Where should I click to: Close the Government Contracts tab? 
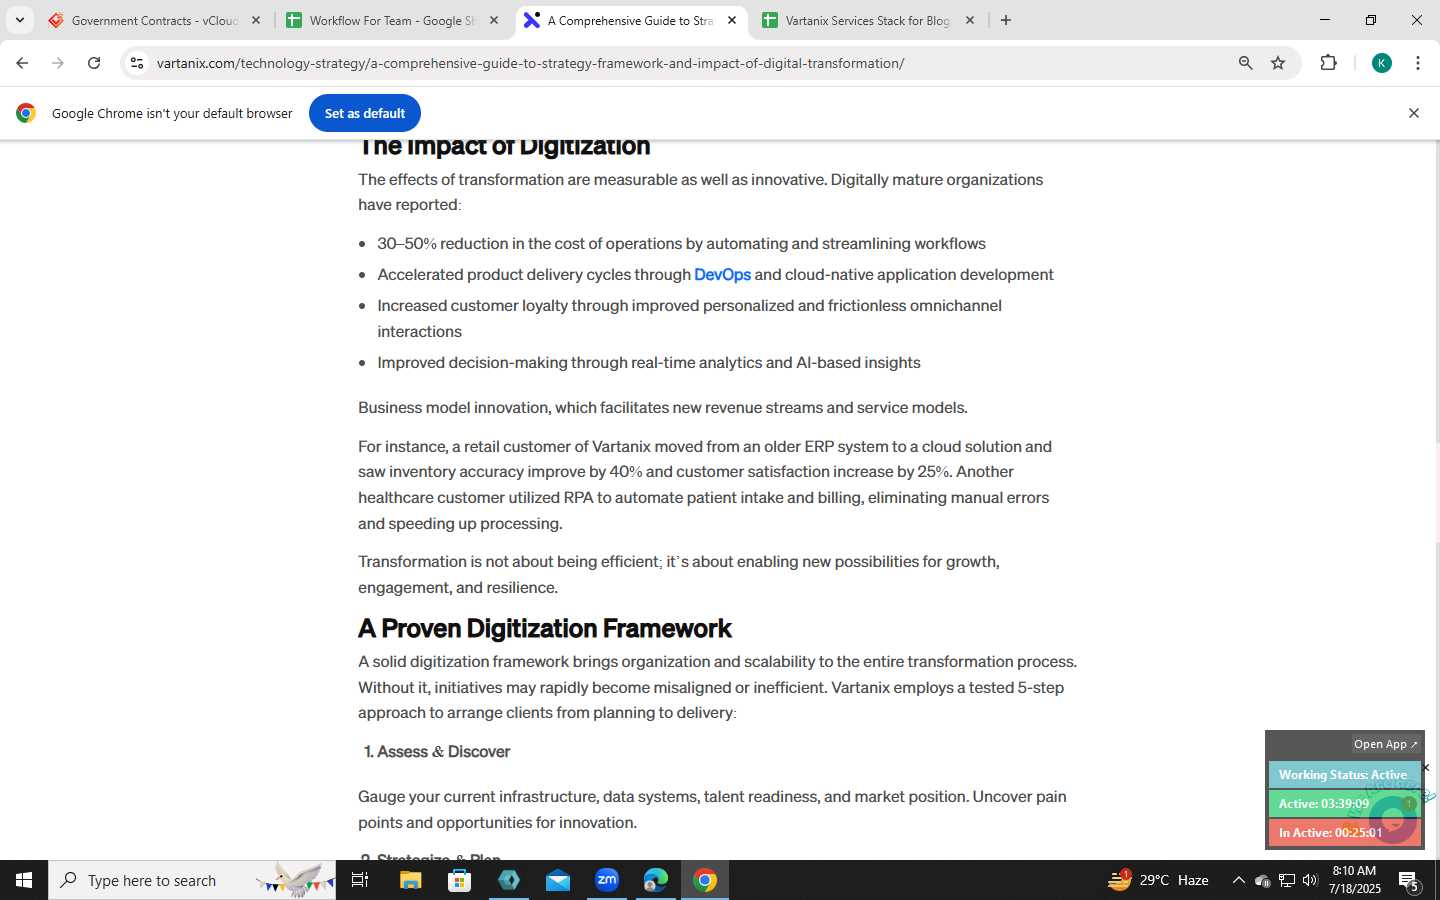256,20
